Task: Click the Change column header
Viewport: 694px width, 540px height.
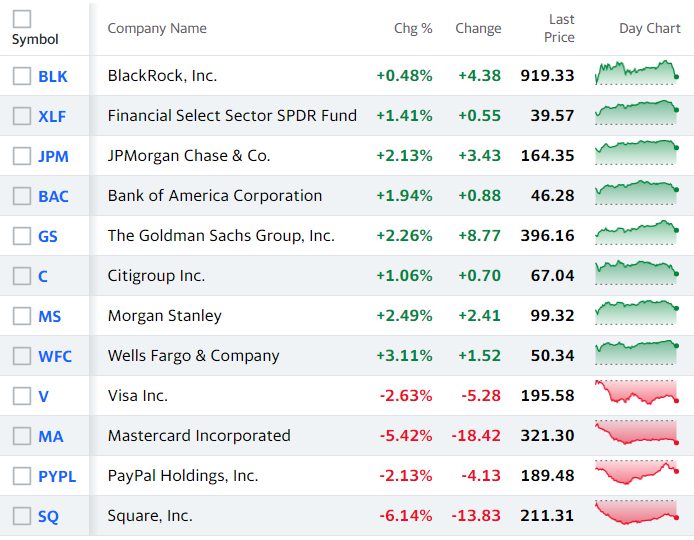Action: click(x=478, y=28)
